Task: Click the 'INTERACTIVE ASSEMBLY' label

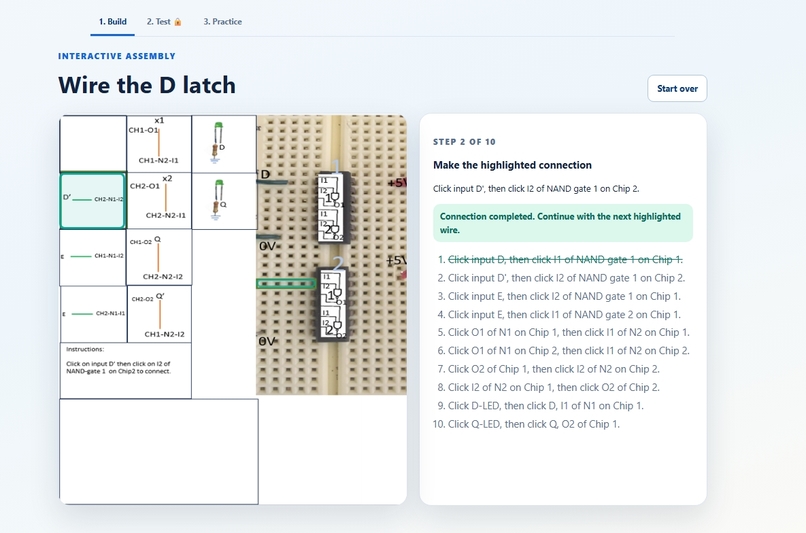Action: (x=117, y=56)
